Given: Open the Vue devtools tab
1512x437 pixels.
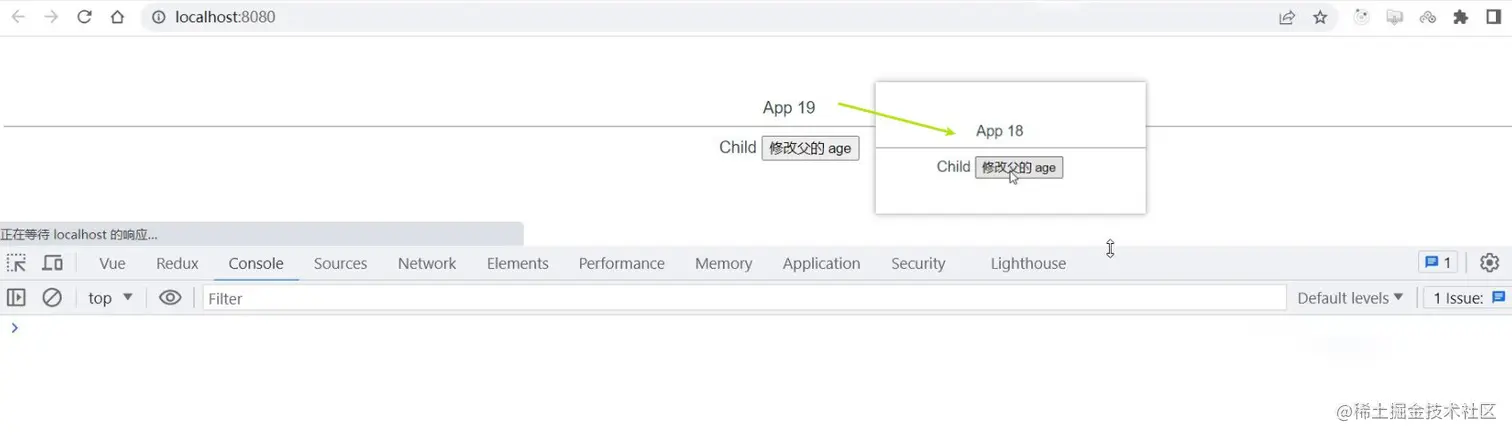Looking at the screenshot, I should coord(112,263).
